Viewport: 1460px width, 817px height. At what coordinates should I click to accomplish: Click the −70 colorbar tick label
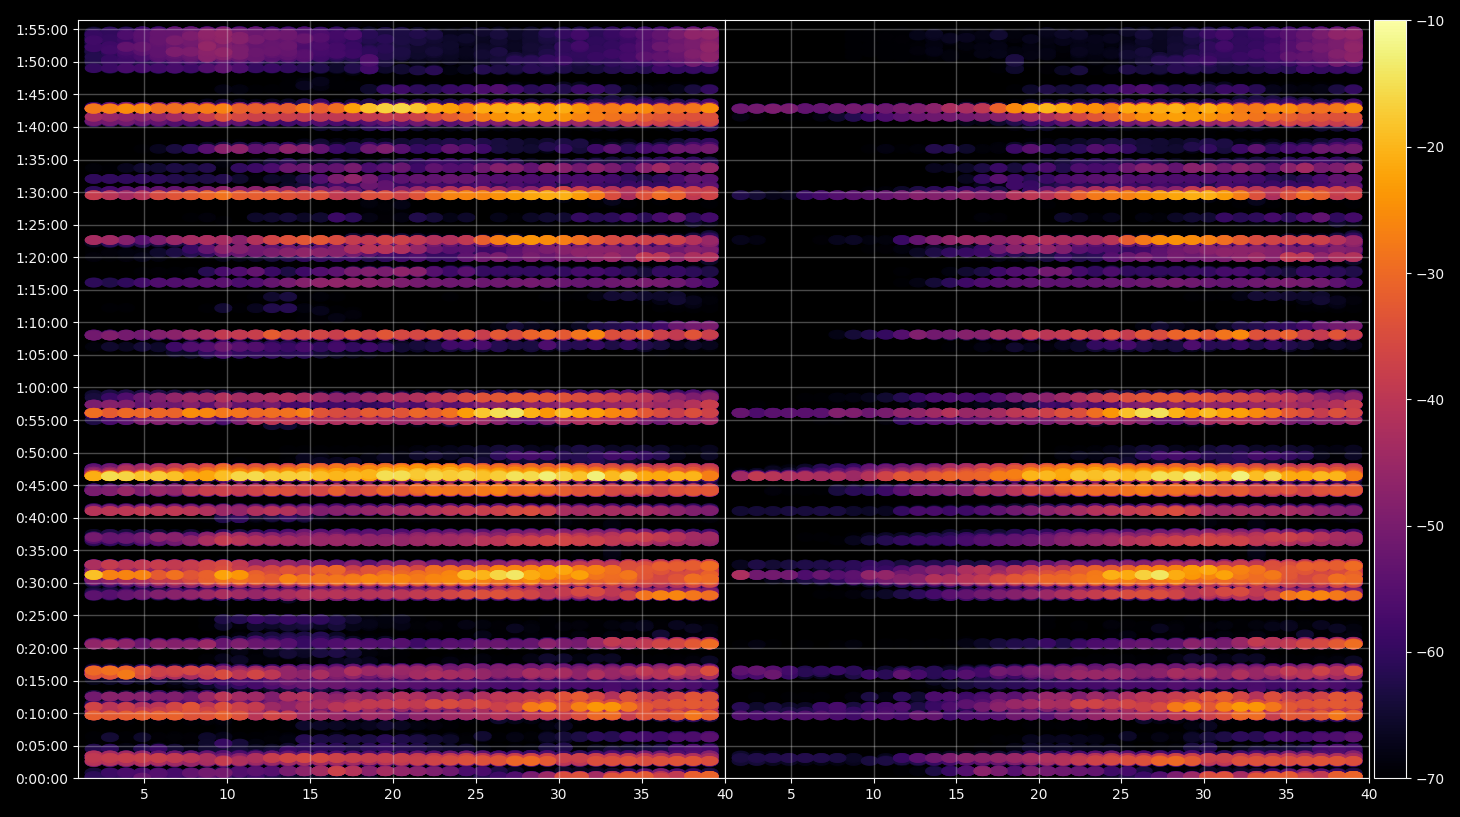[x=1430, y=779]
